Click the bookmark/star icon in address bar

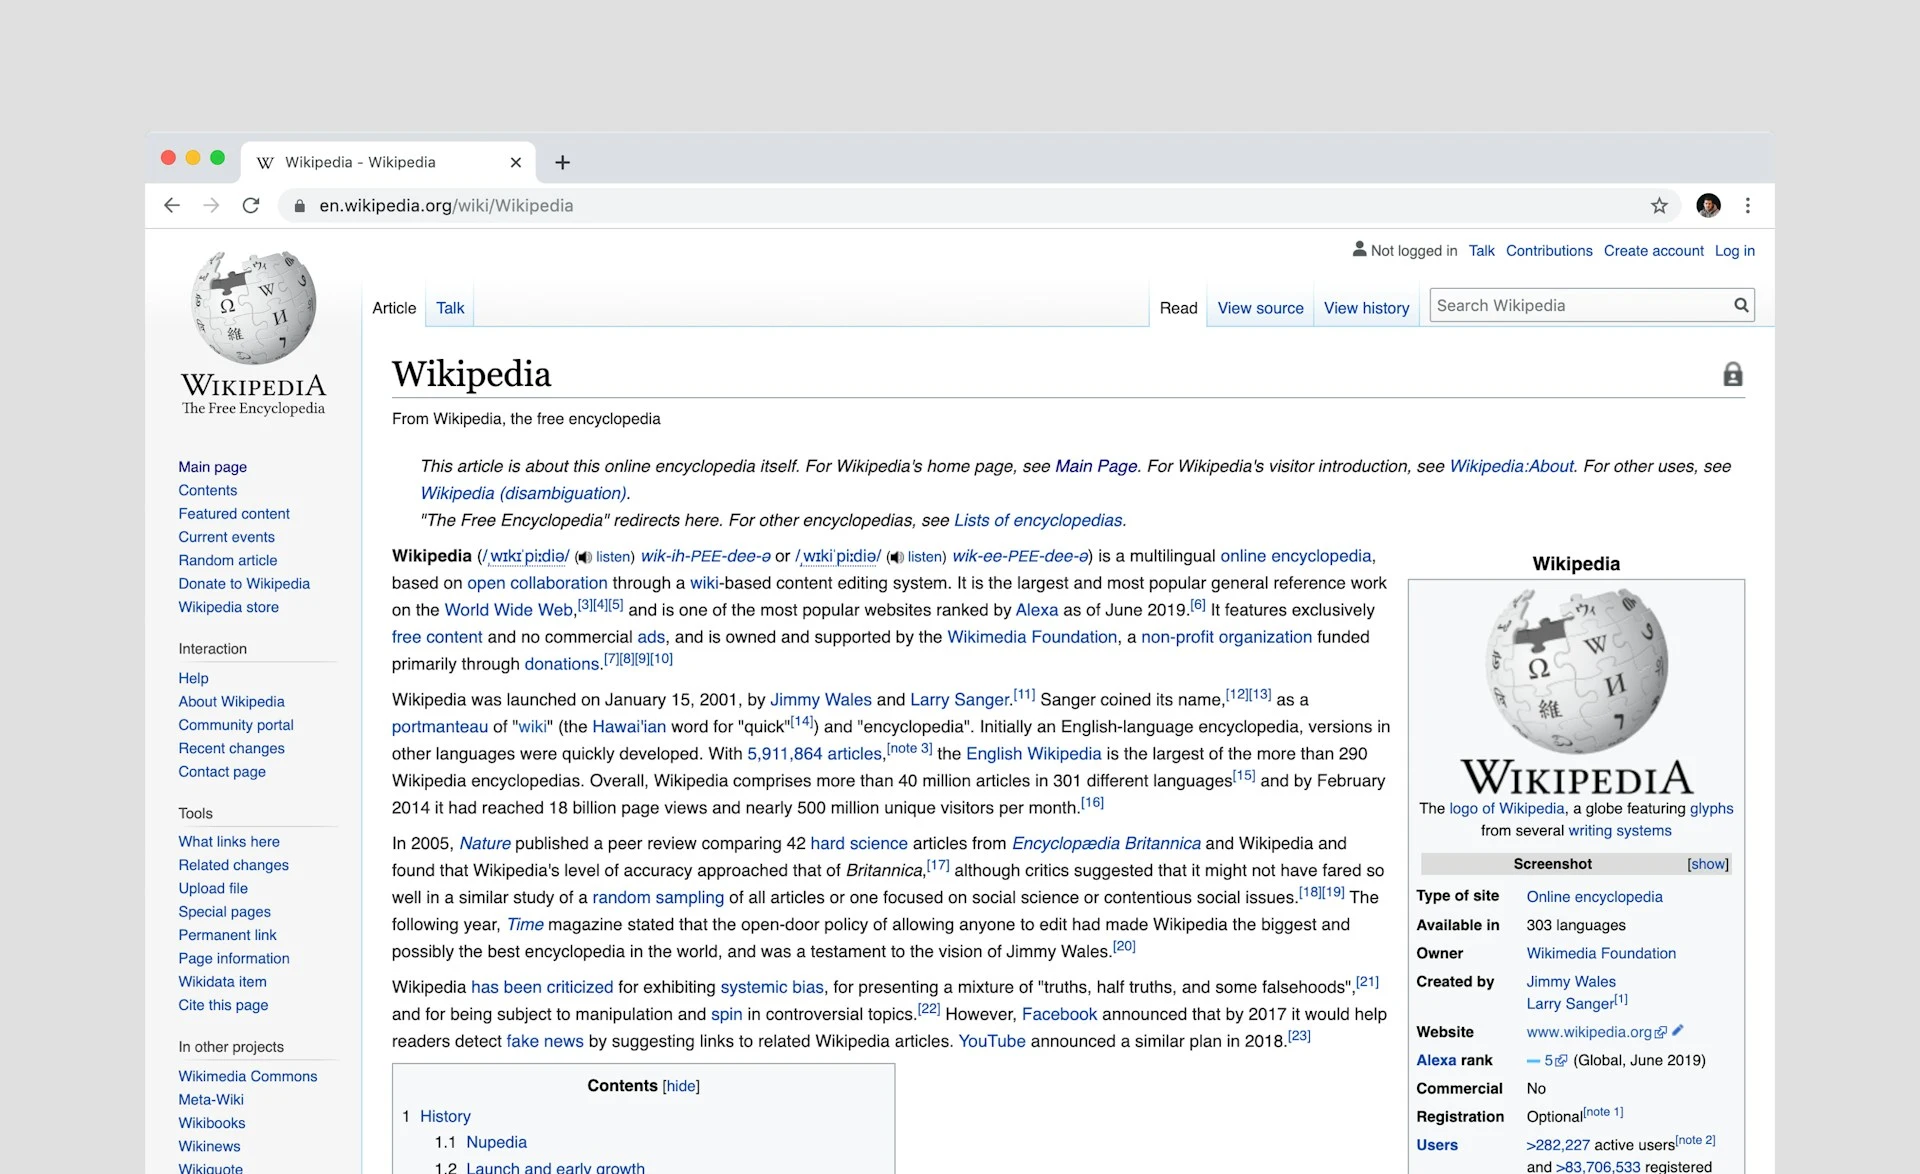[x=1661, y=206]
